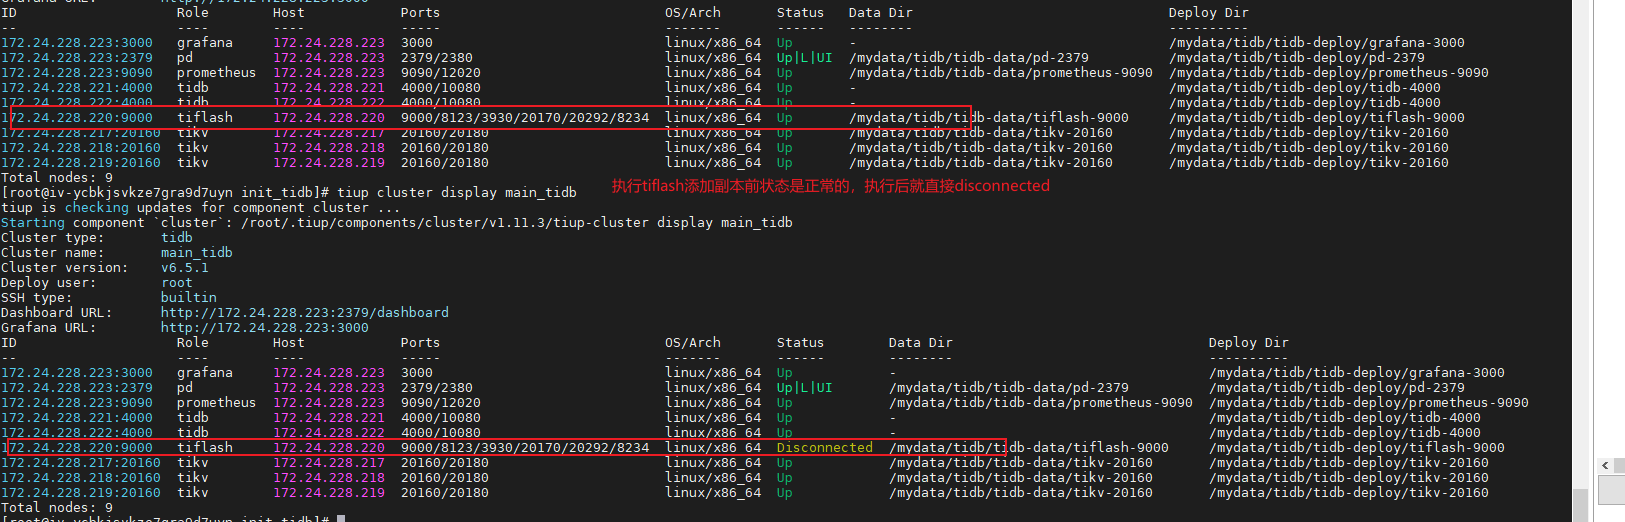
Task: Click the Up|L|UI status in the lower table
Action: [804, 388]
